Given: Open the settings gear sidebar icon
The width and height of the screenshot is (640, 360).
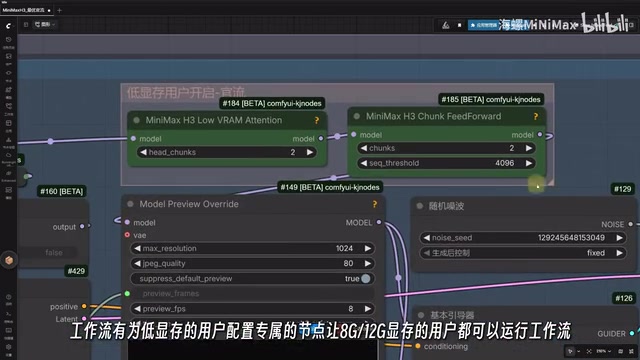Looking at the screenshot, I should coord(9,347).
